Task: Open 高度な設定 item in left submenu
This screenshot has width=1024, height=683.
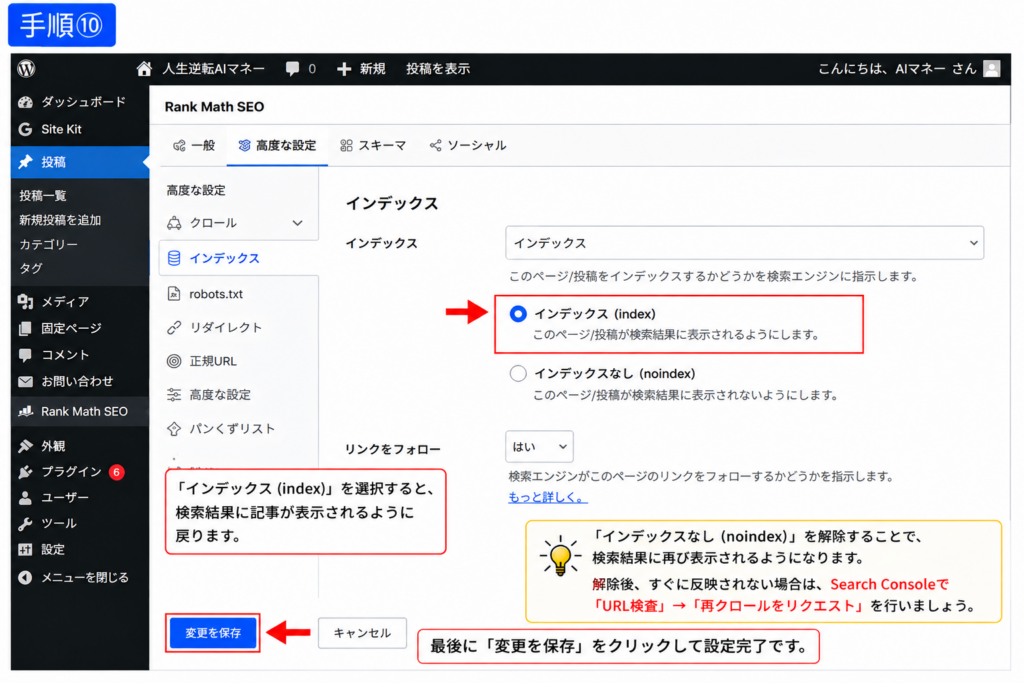Action: pyautogui.click(x=219, y=395)
